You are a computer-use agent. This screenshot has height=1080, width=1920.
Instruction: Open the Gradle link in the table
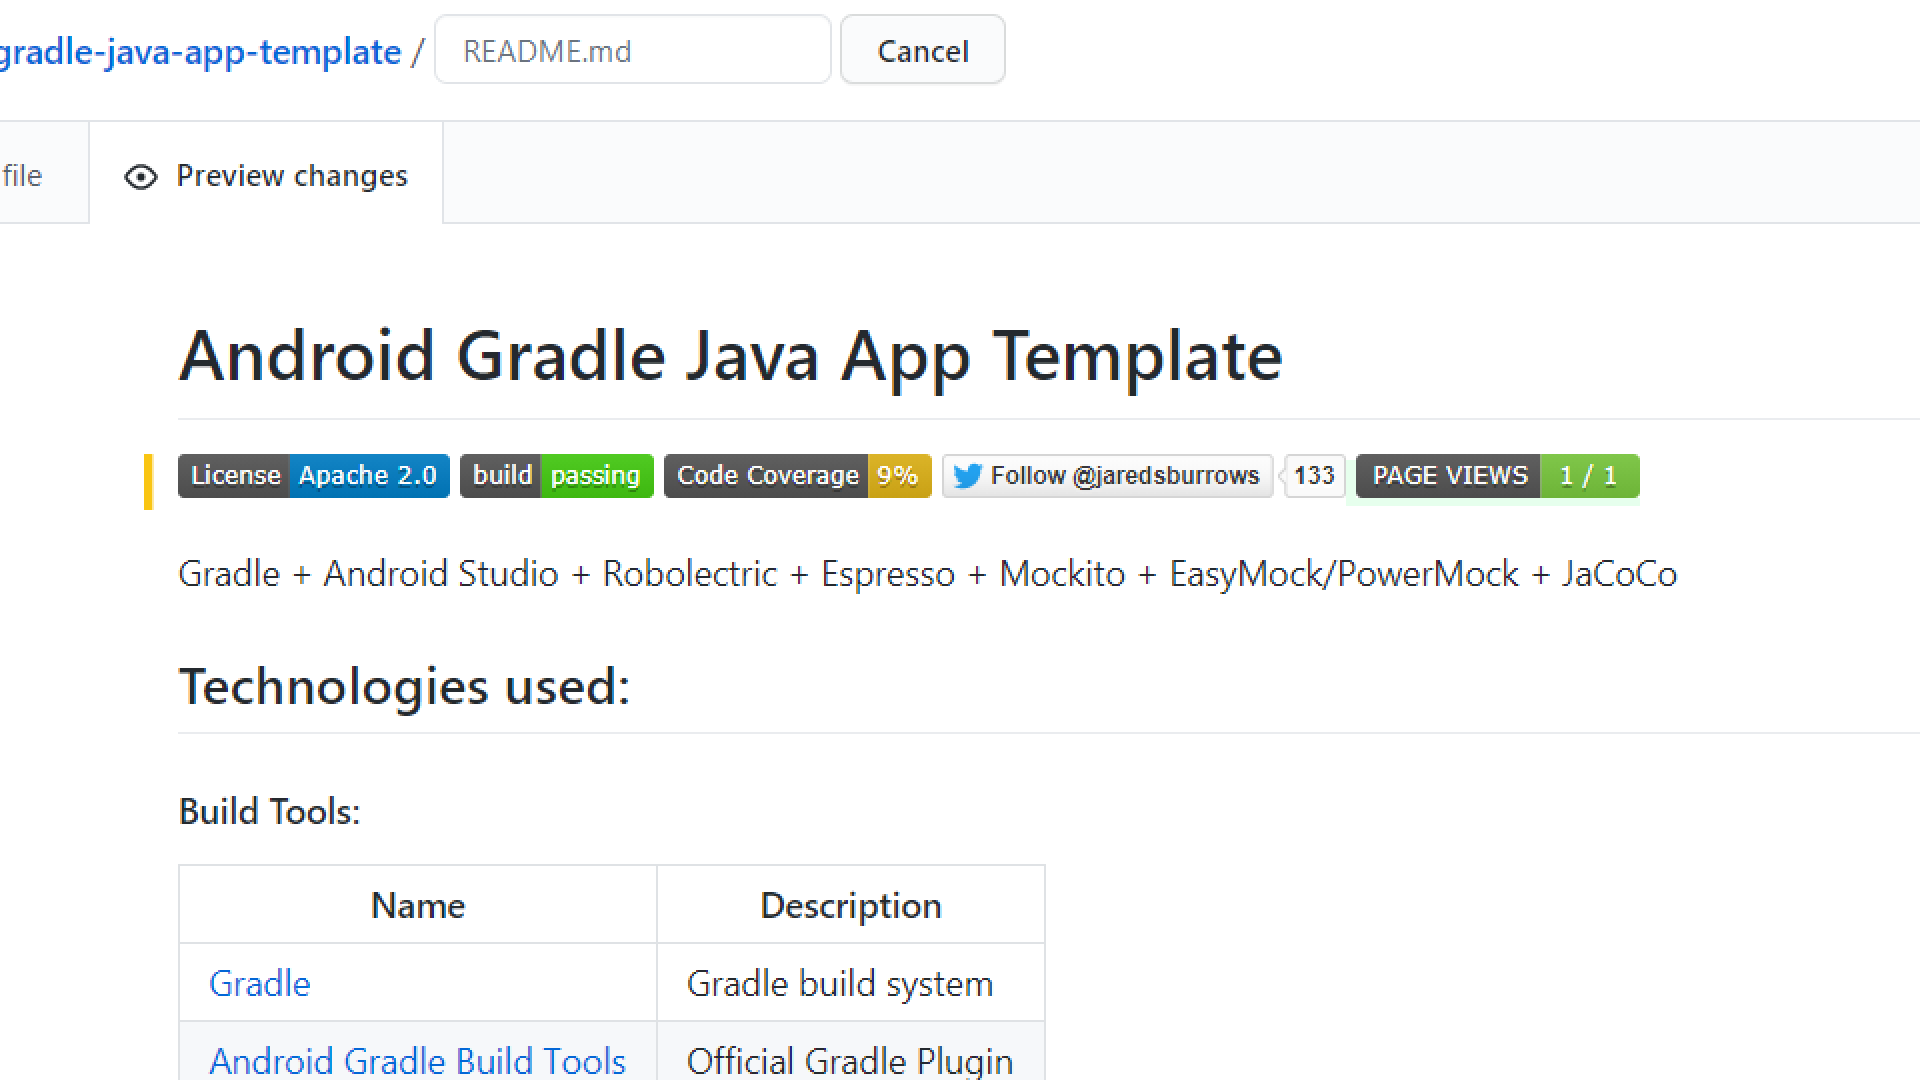click(x=260, y=984)
